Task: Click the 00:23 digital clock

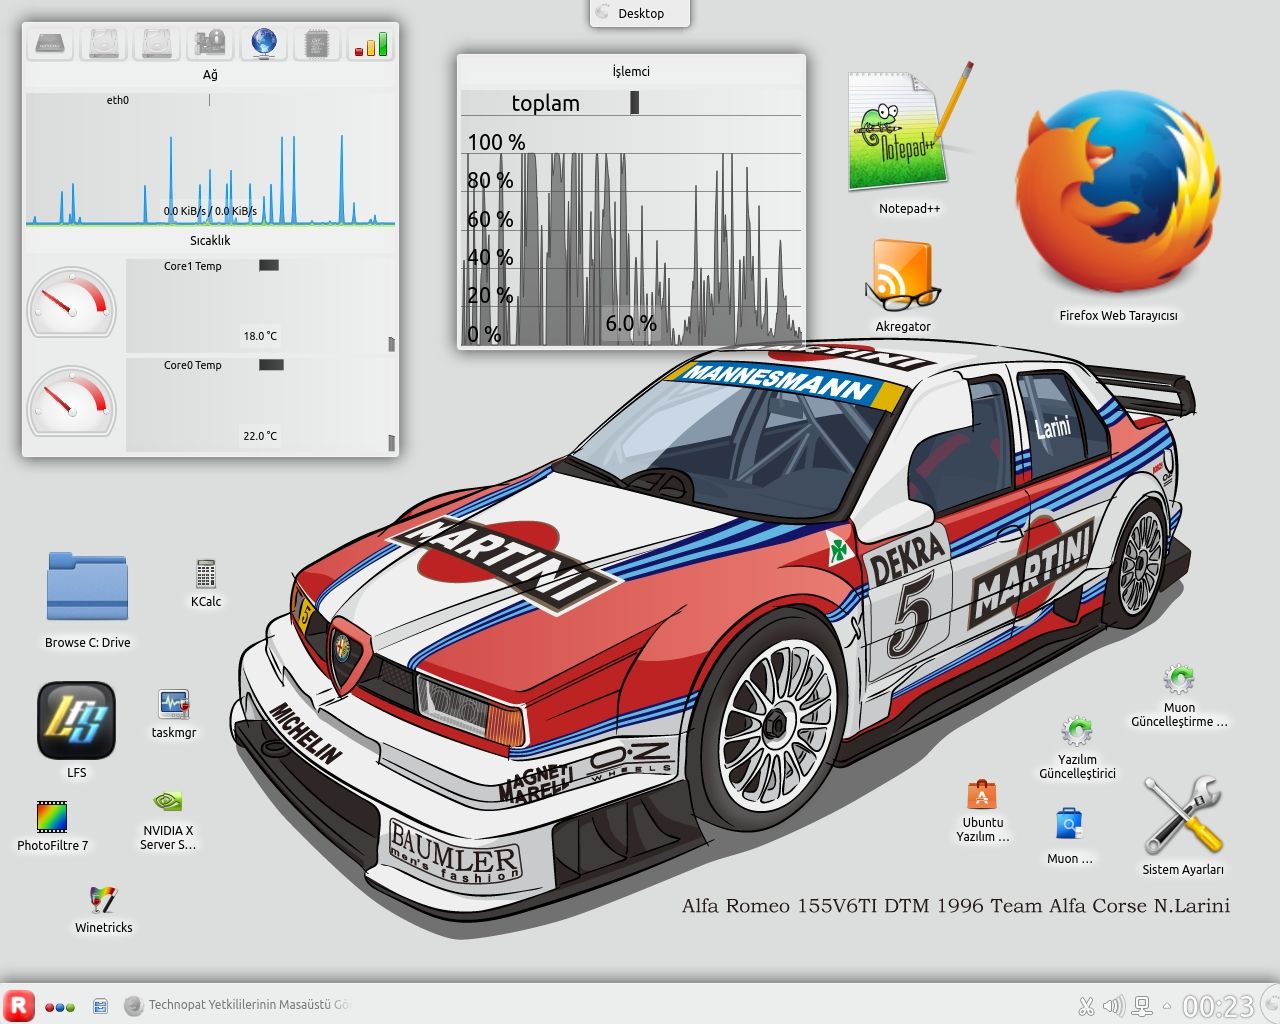Action: point(1217,1006)
